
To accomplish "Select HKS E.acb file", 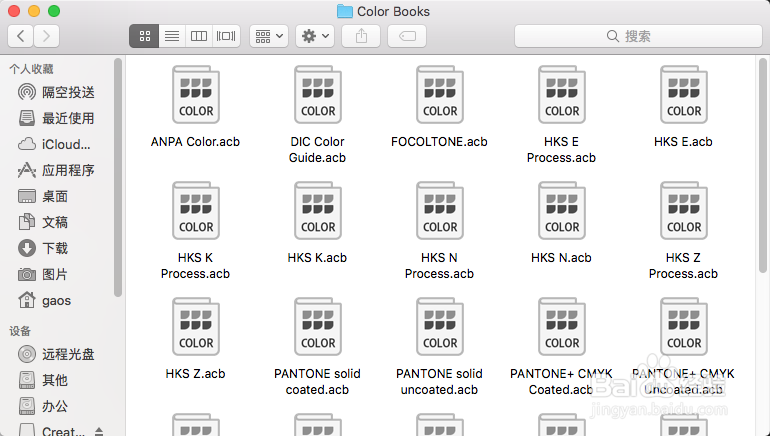I will click(x=684, y=107).
